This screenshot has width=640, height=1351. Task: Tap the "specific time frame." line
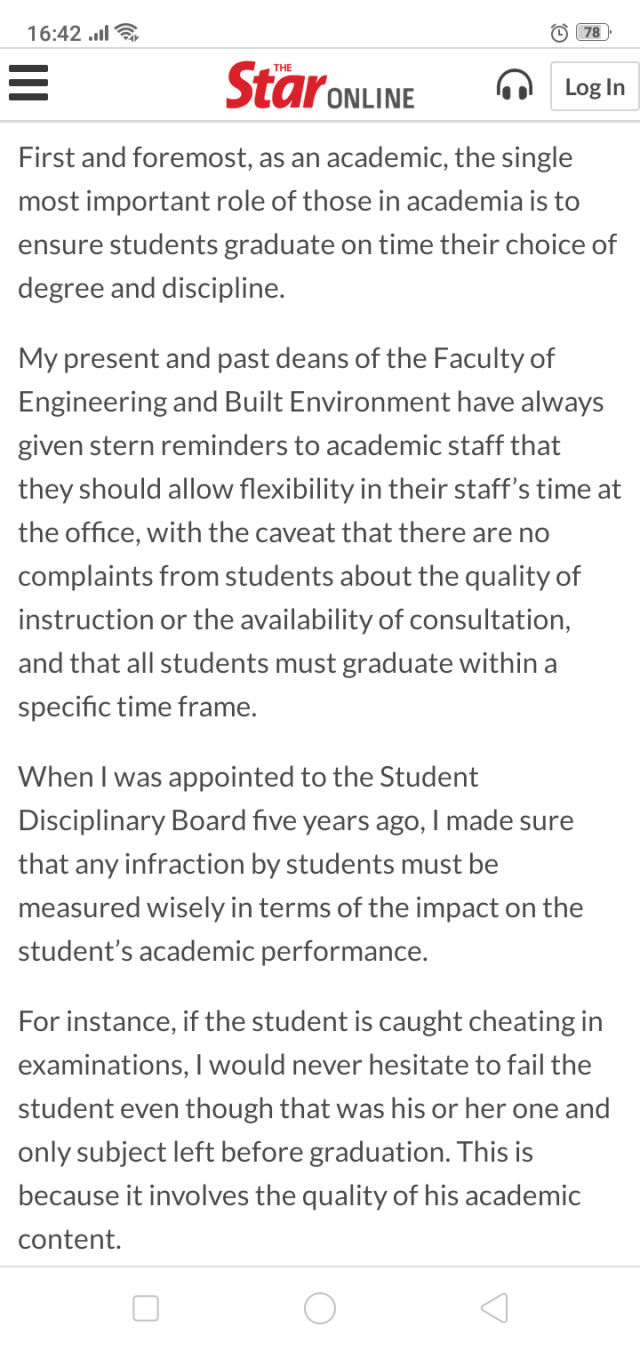click(137, 707)
